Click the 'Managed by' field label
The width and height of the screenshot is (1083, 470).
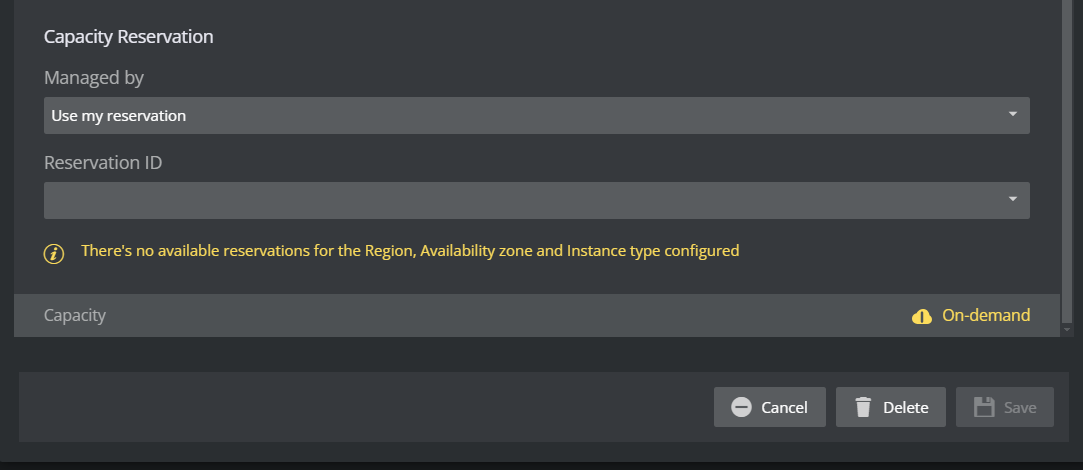click(x=94, y=77)
